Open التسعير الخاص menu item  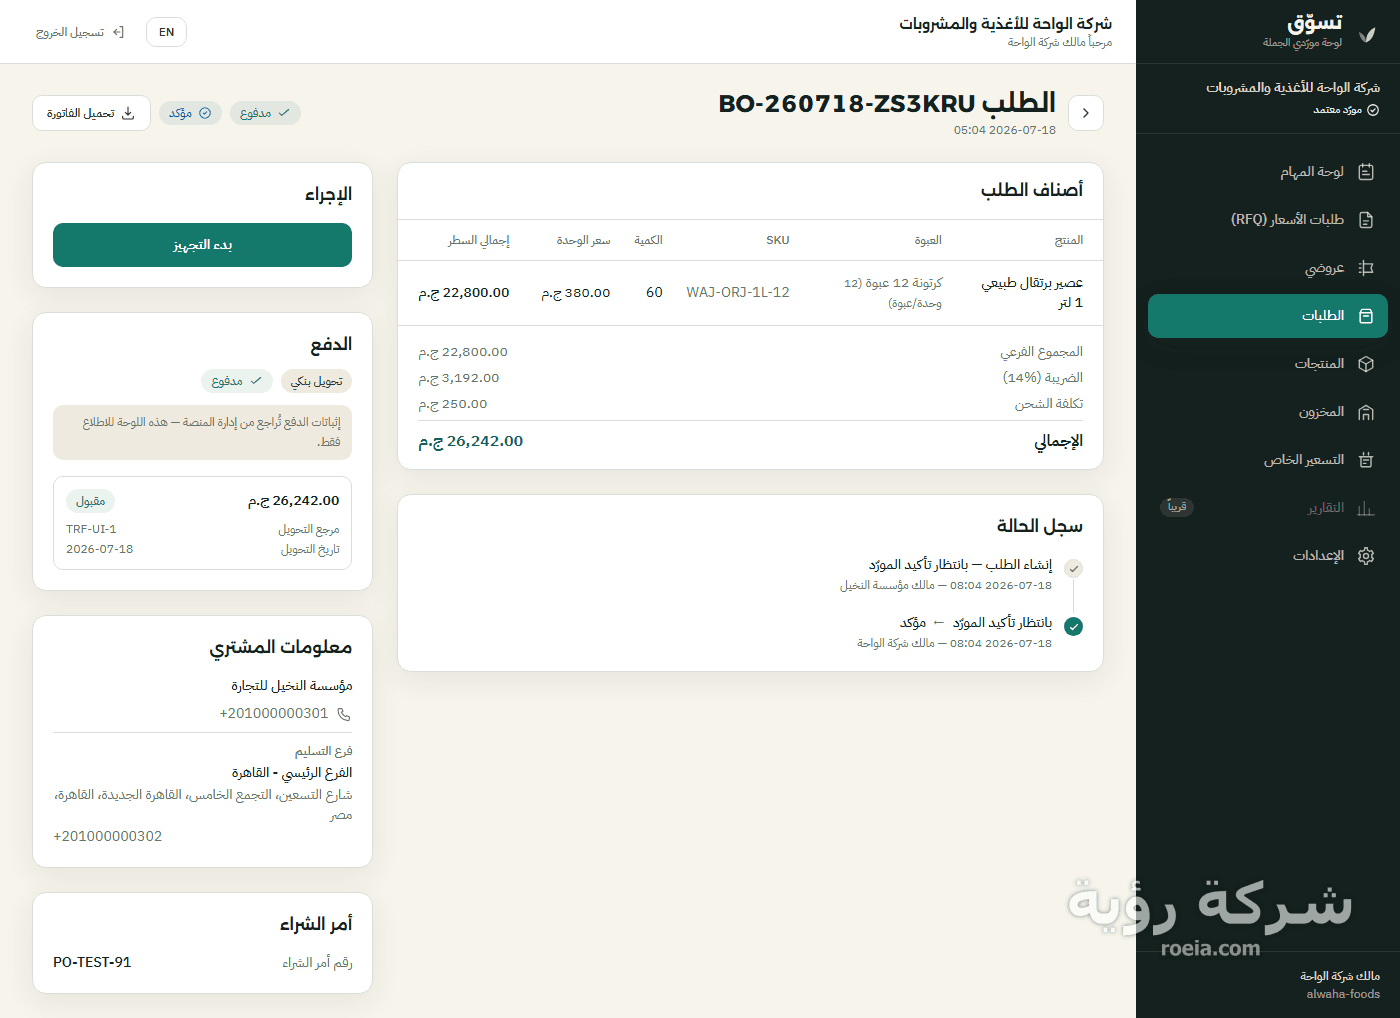(x=1268, y=460)
